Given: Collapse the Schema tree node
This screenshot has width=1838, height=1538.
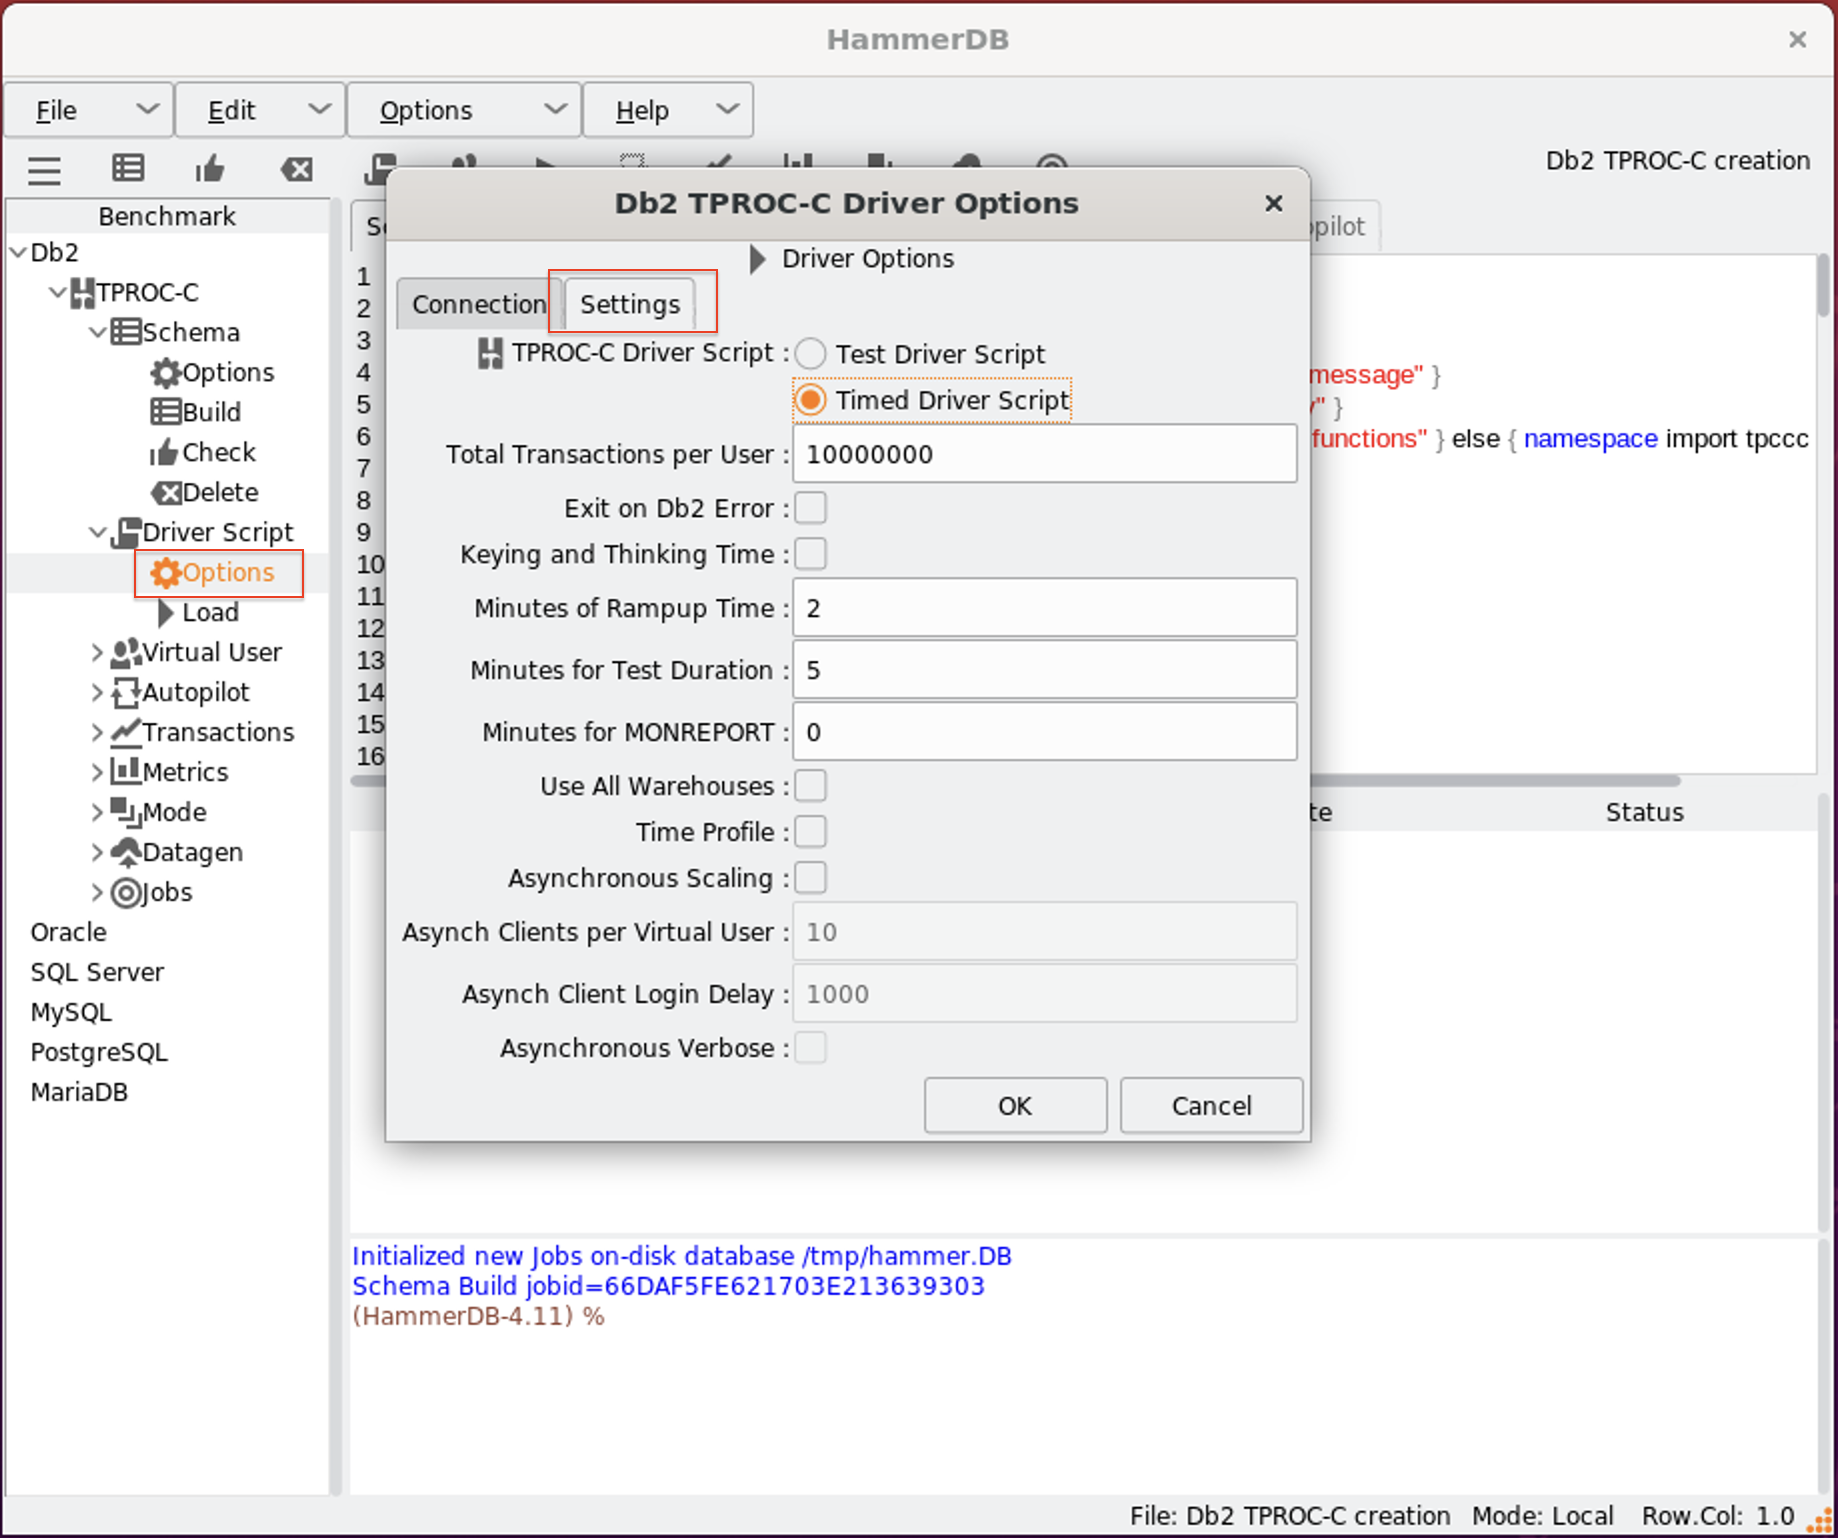Looking at the screenshot, I should pyautogui.click(x=98, y=332).
